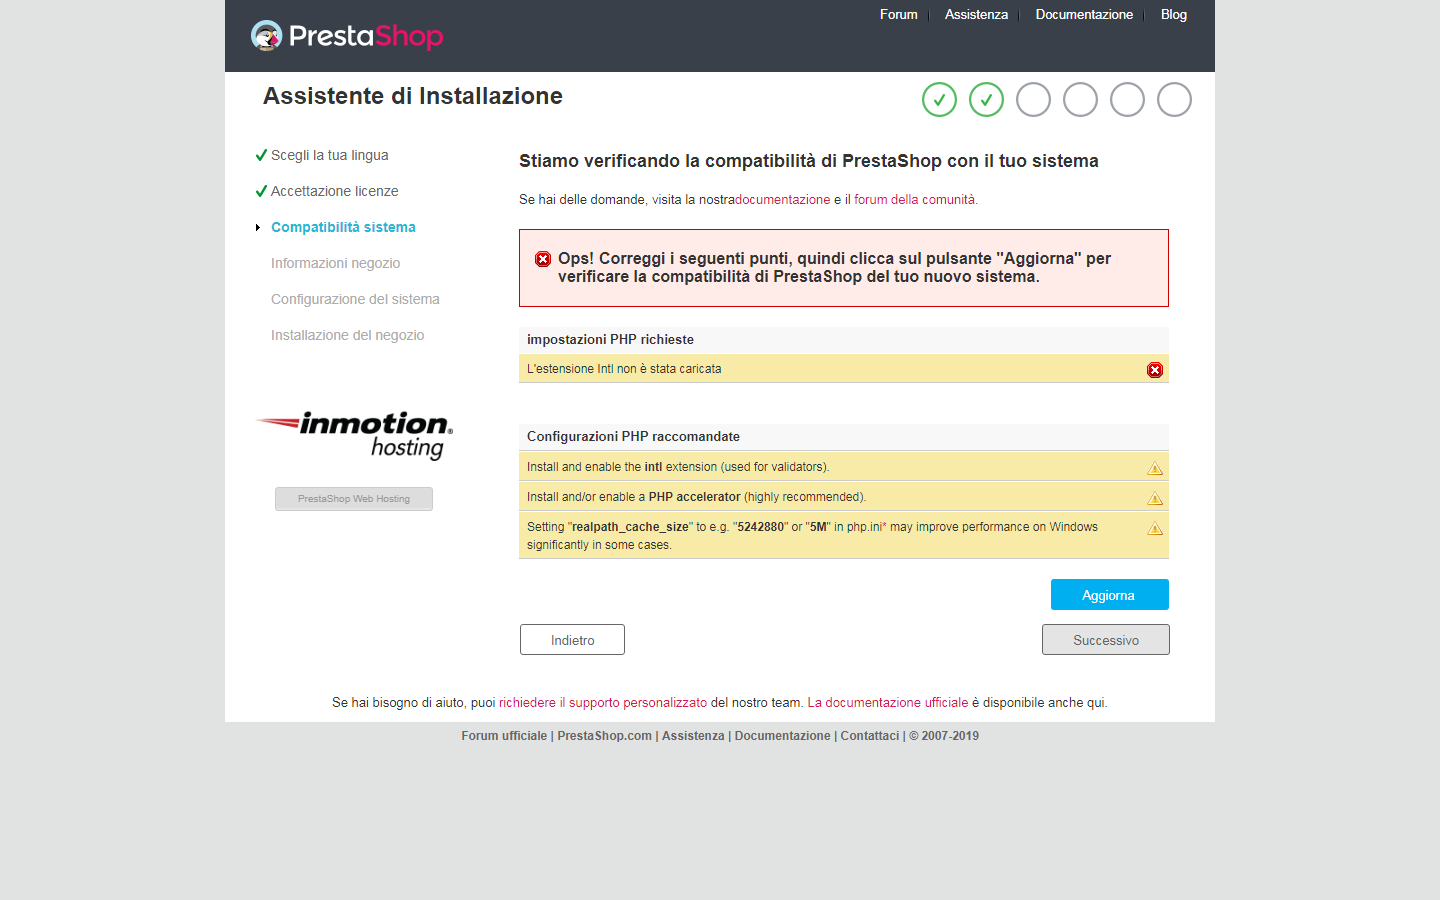Click the last empty step progress circle
Image resolution: width=1440 pixels, height=900 pixels.
click(1174, 100)
